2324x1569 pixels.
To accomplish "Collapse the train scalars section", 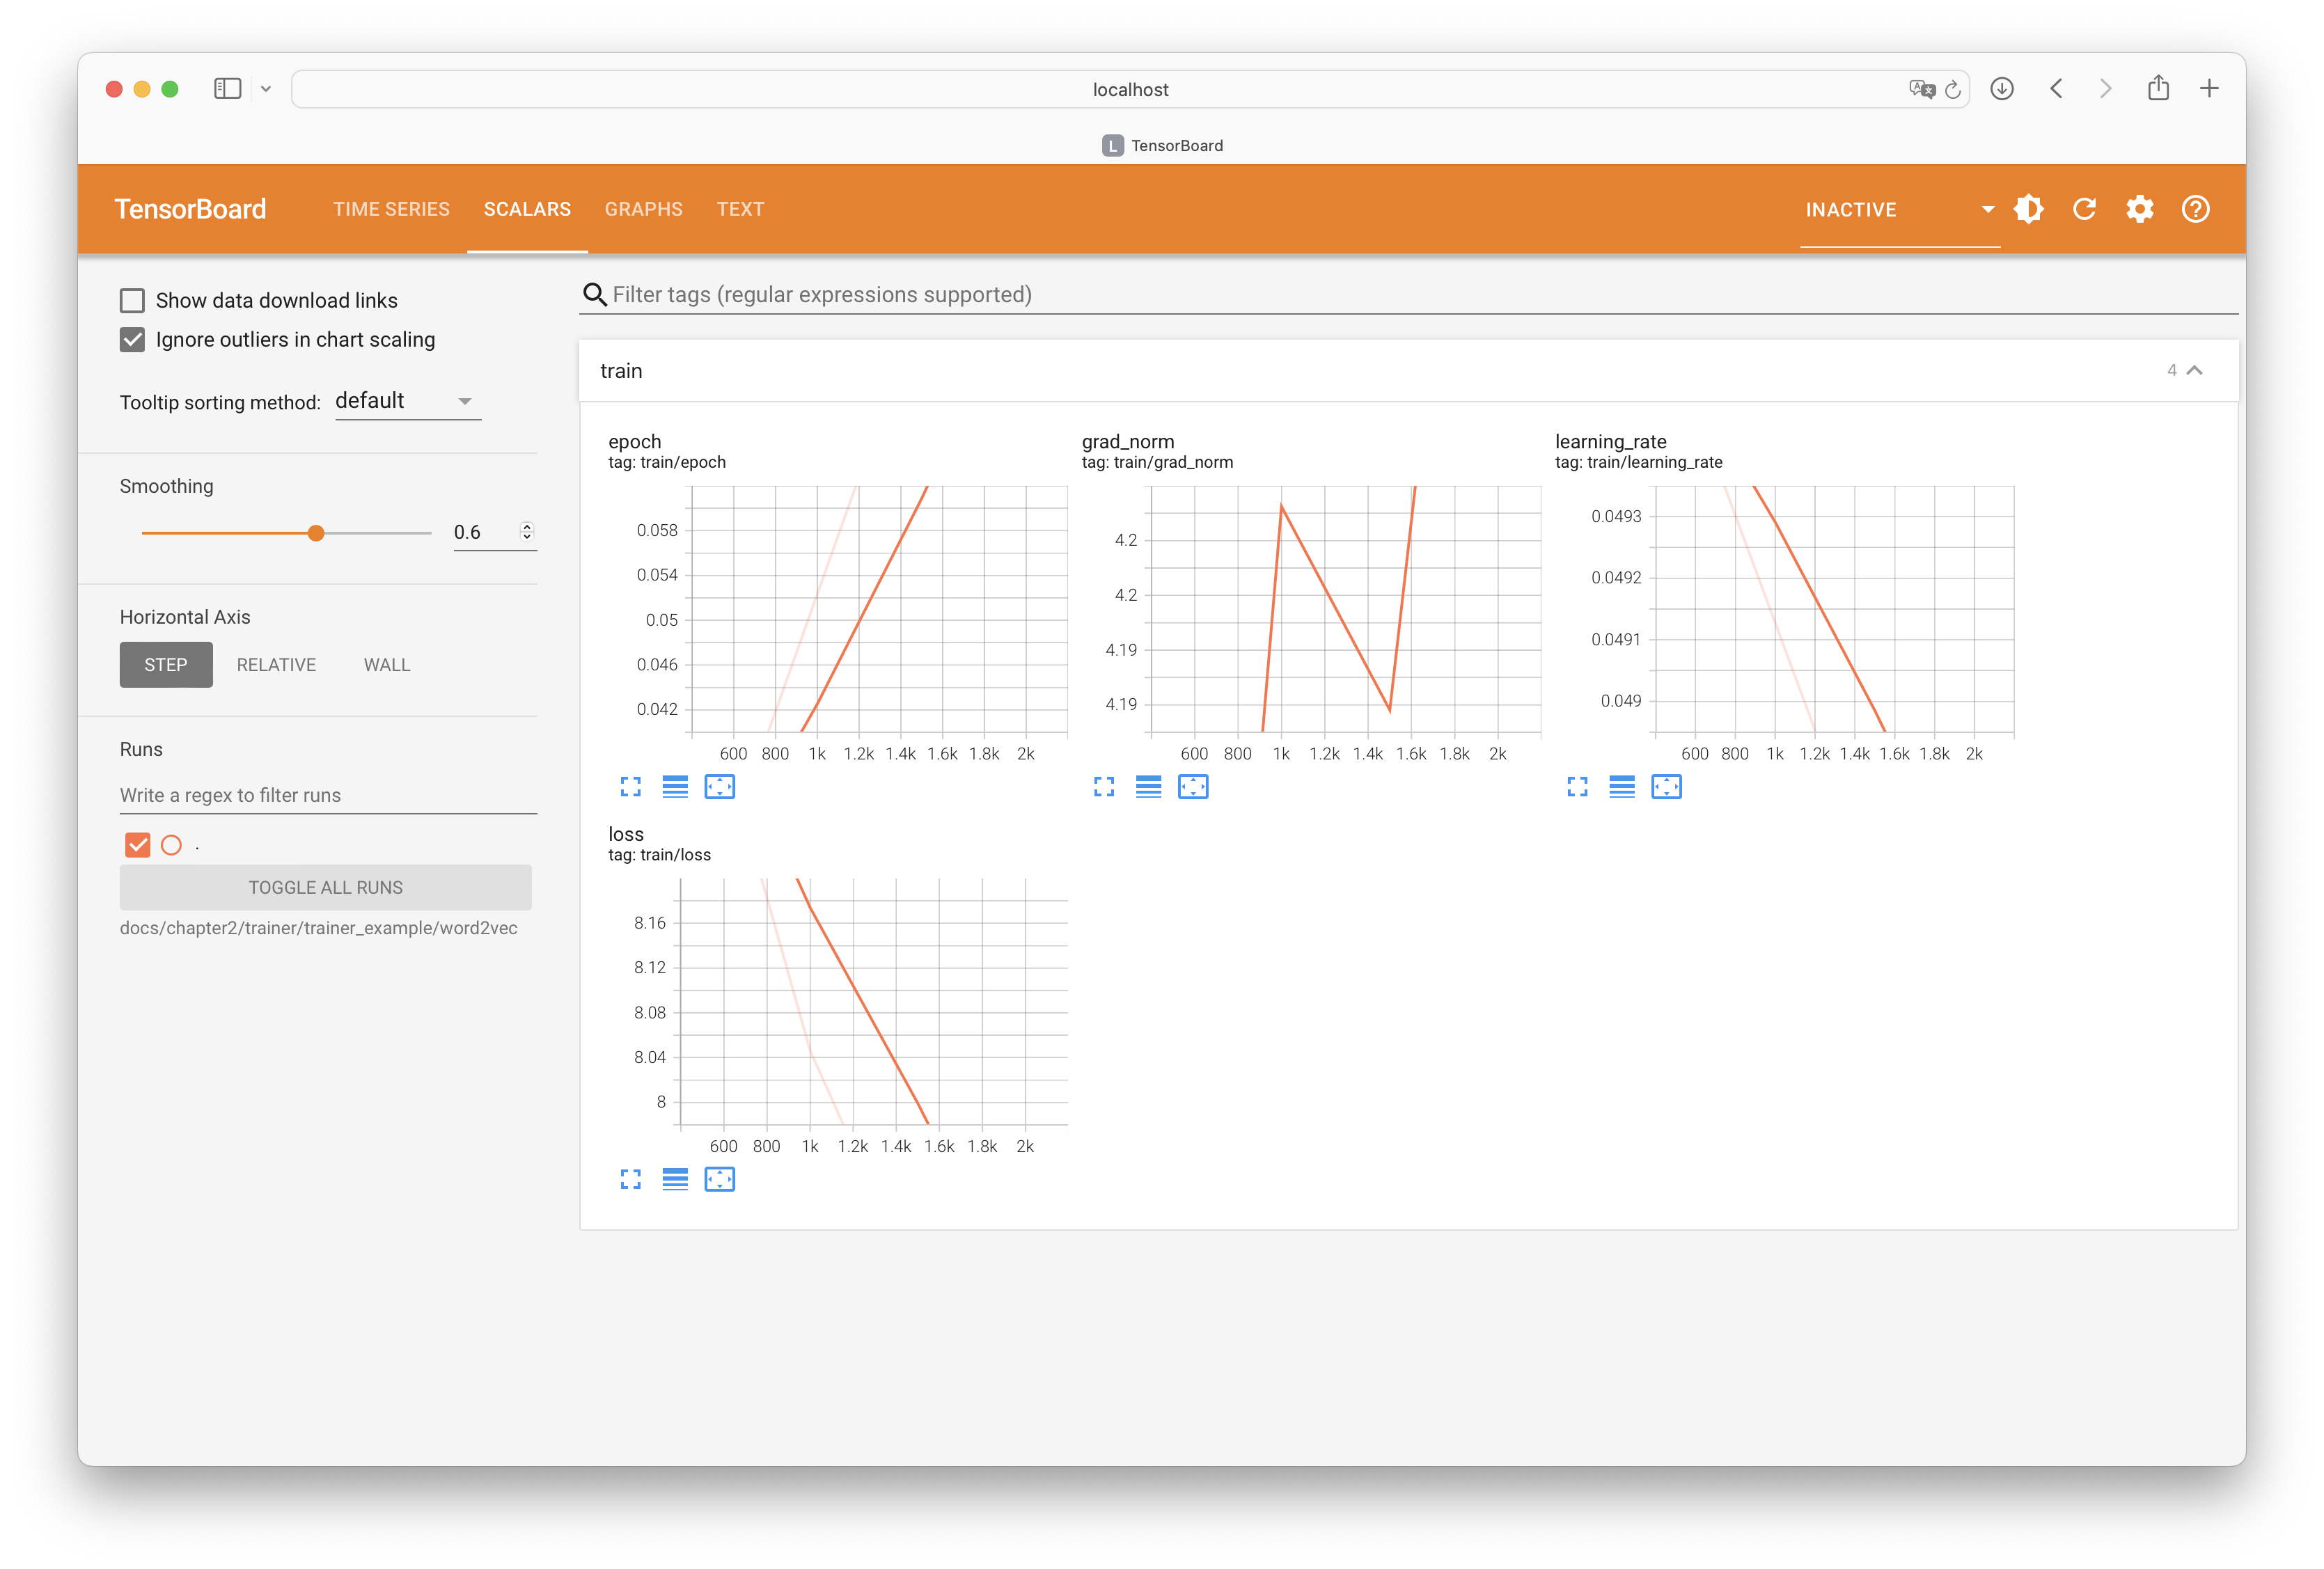I will click(x=2194, y=371).
